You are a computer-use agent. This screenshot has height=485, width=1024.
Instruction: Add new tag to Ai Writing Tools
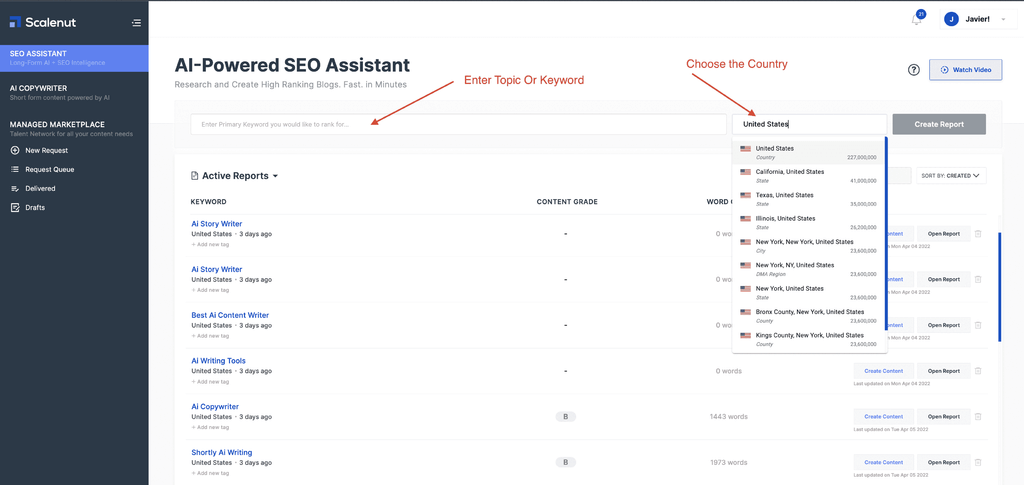point(210,381)
